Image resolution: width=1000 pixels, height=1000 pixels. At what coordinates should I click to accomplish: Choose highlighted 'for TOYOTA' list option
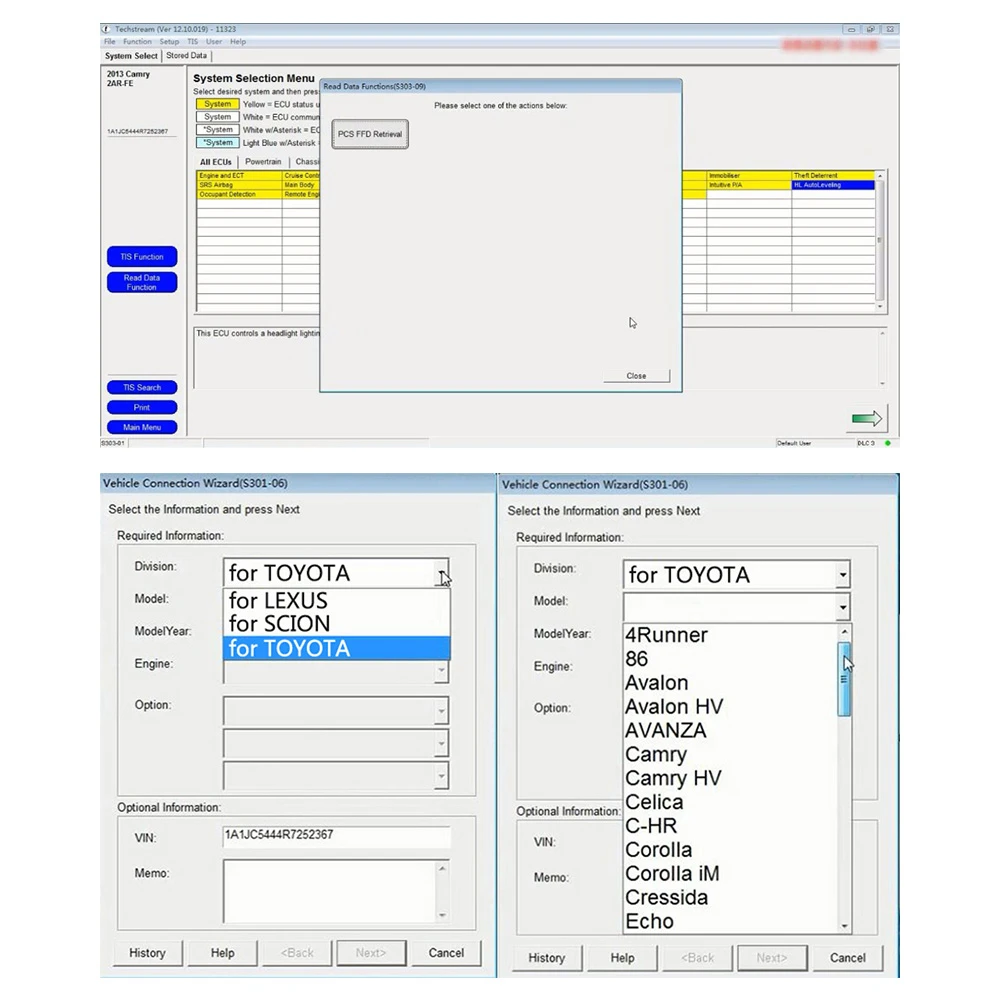coord(337,648)
